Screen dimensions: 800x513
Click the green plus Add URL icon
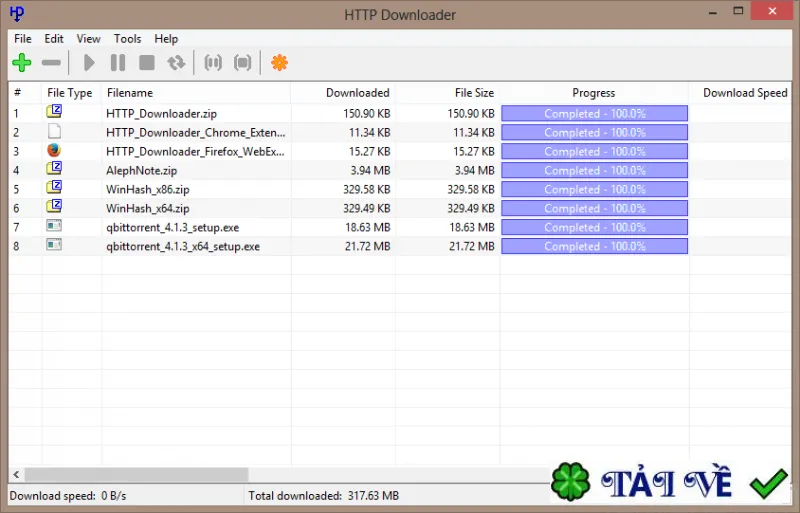[22, 63]
